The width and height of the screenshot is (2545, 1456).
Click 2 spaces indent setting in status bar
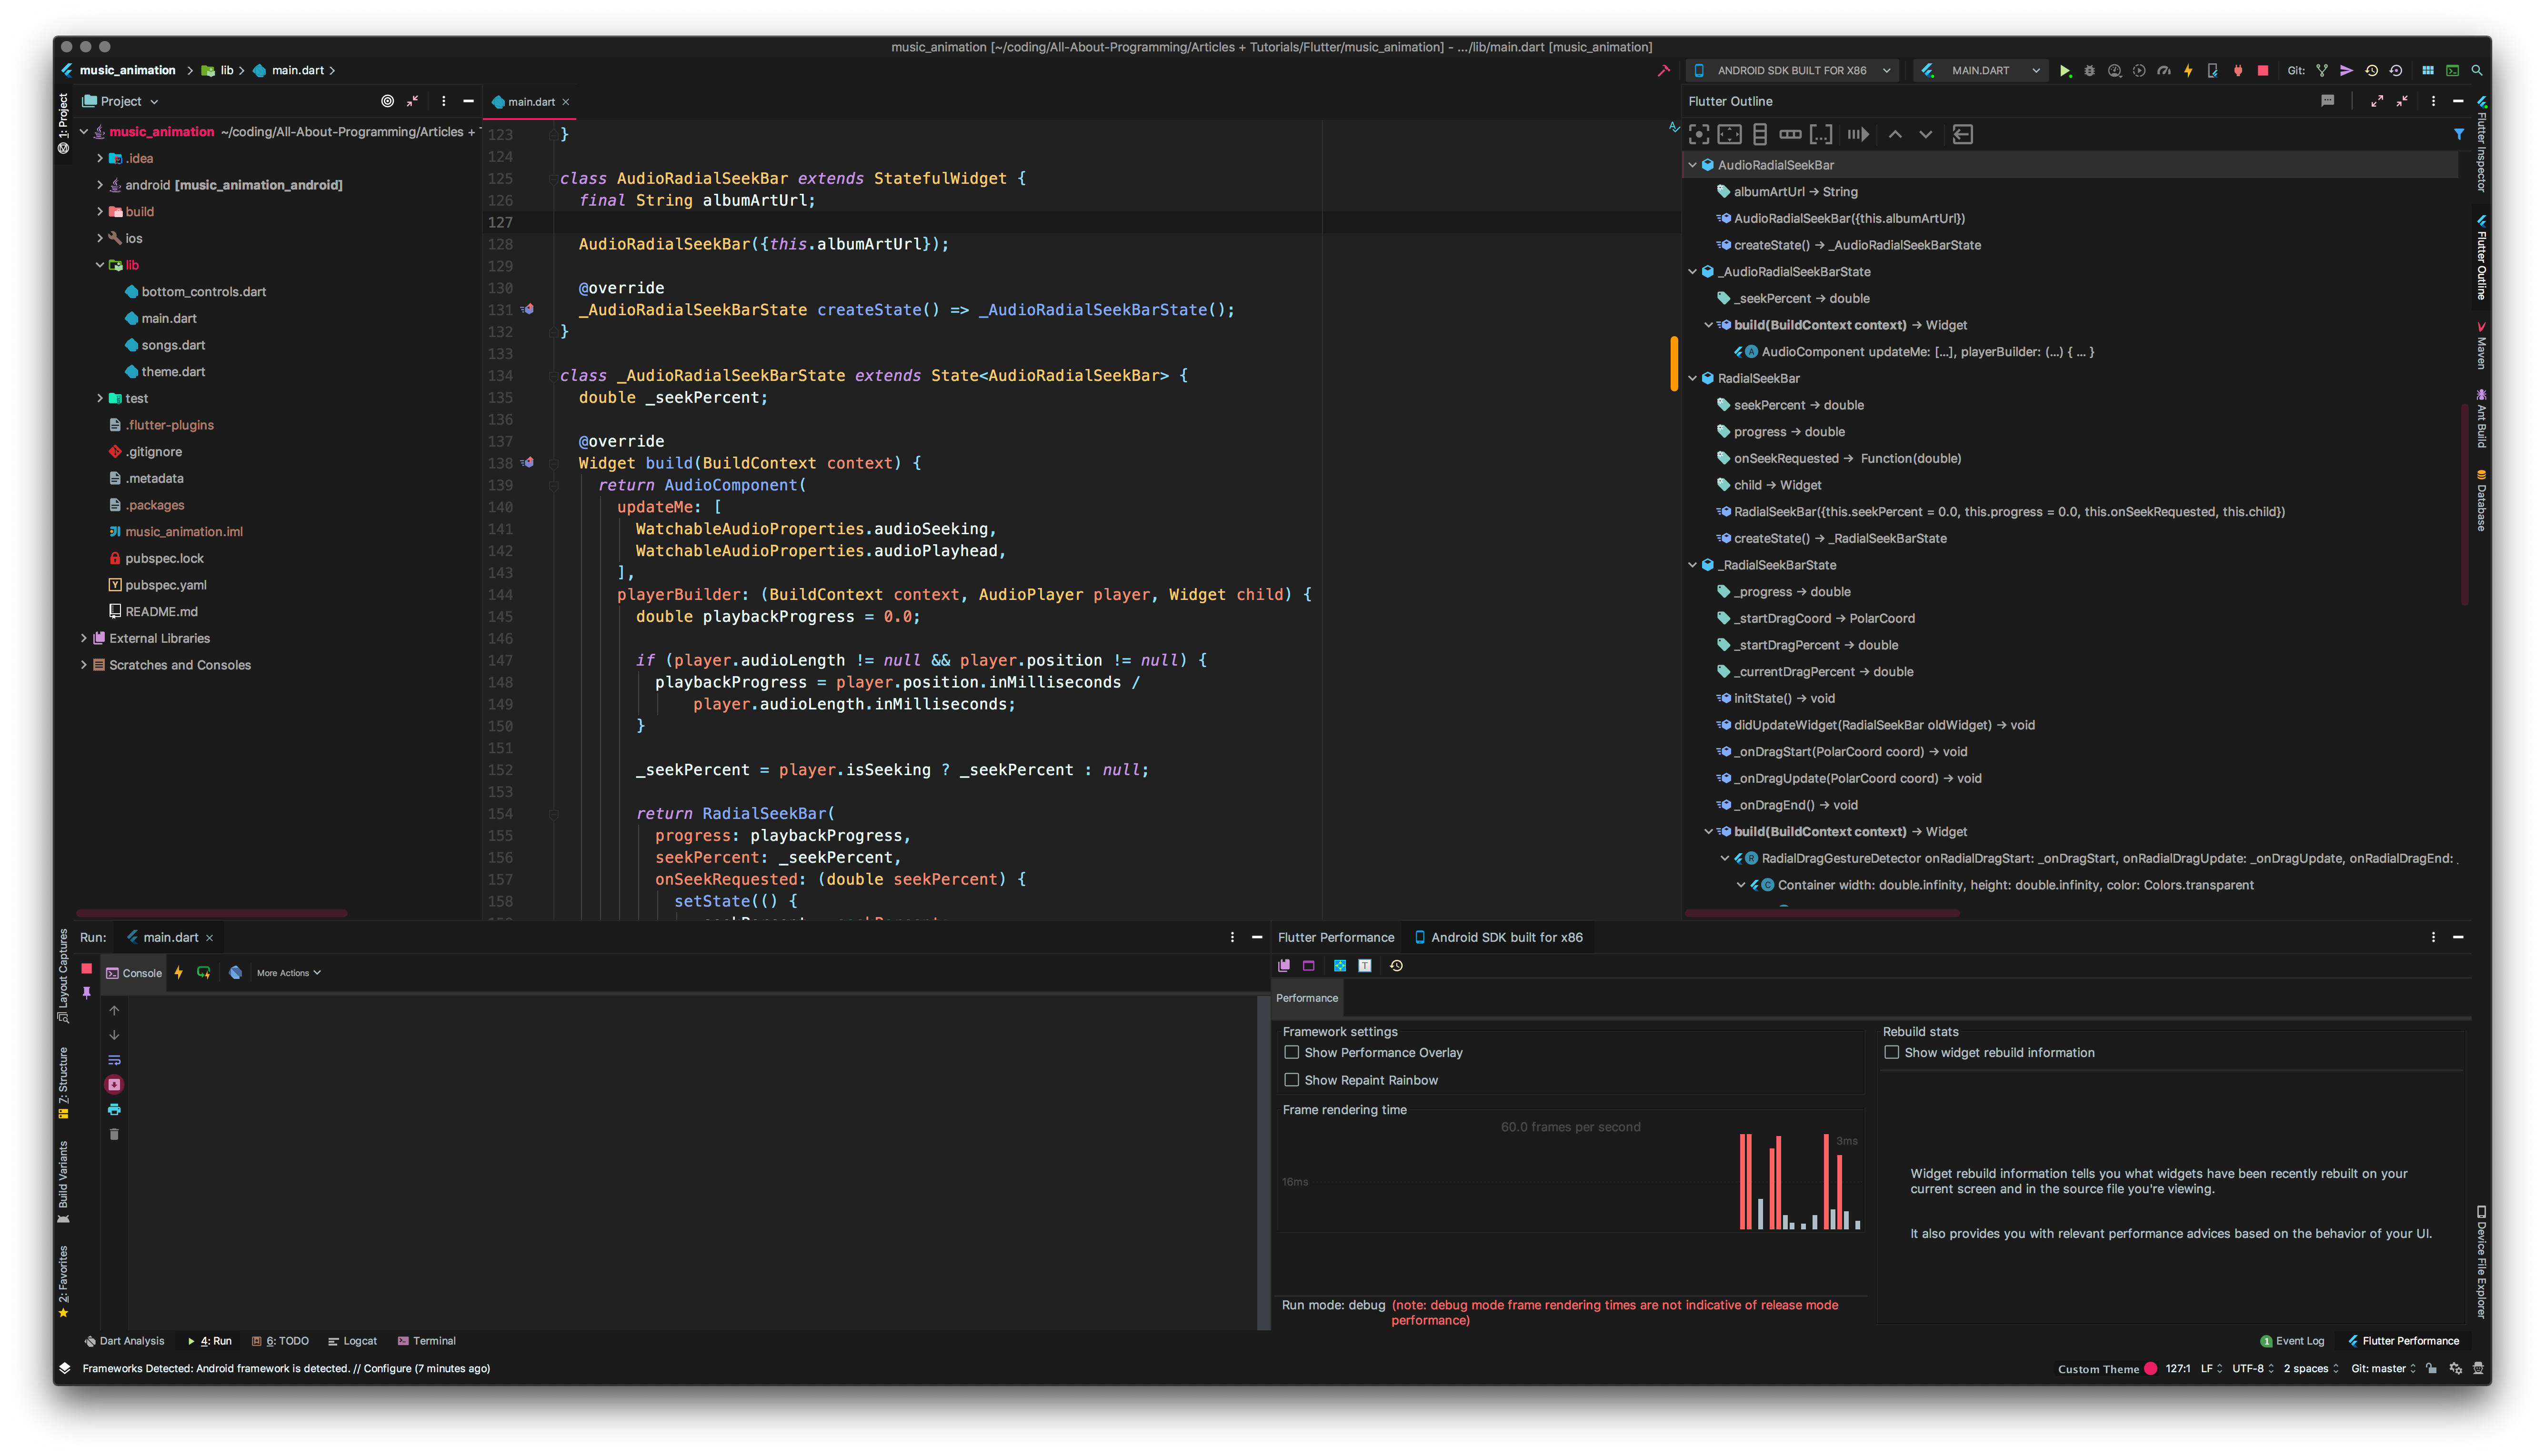[x=2310, y=1368]
